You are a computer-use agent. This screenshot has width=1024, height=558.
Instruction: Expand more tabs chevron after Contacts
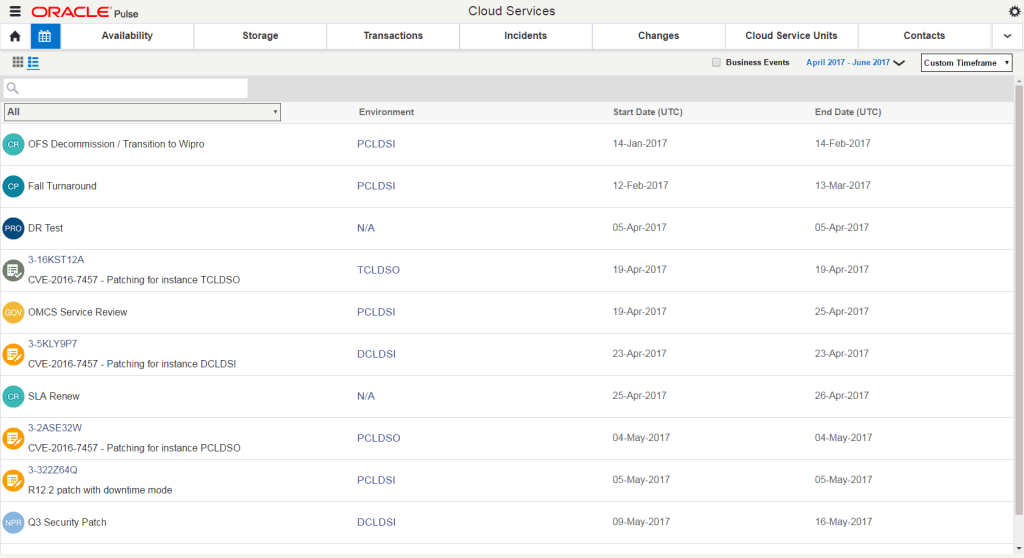pyautogui.click(x=1007, y=36)
